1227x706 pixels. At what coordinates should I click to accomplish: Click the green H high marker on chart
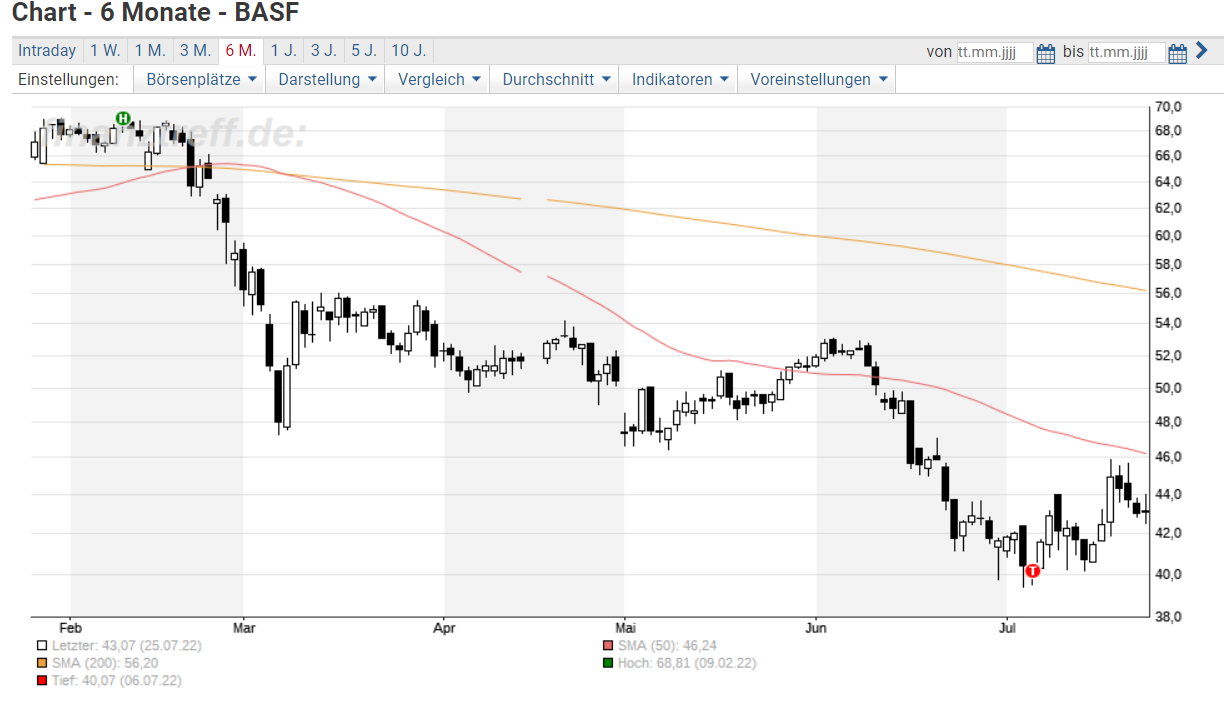pos(123,119)
